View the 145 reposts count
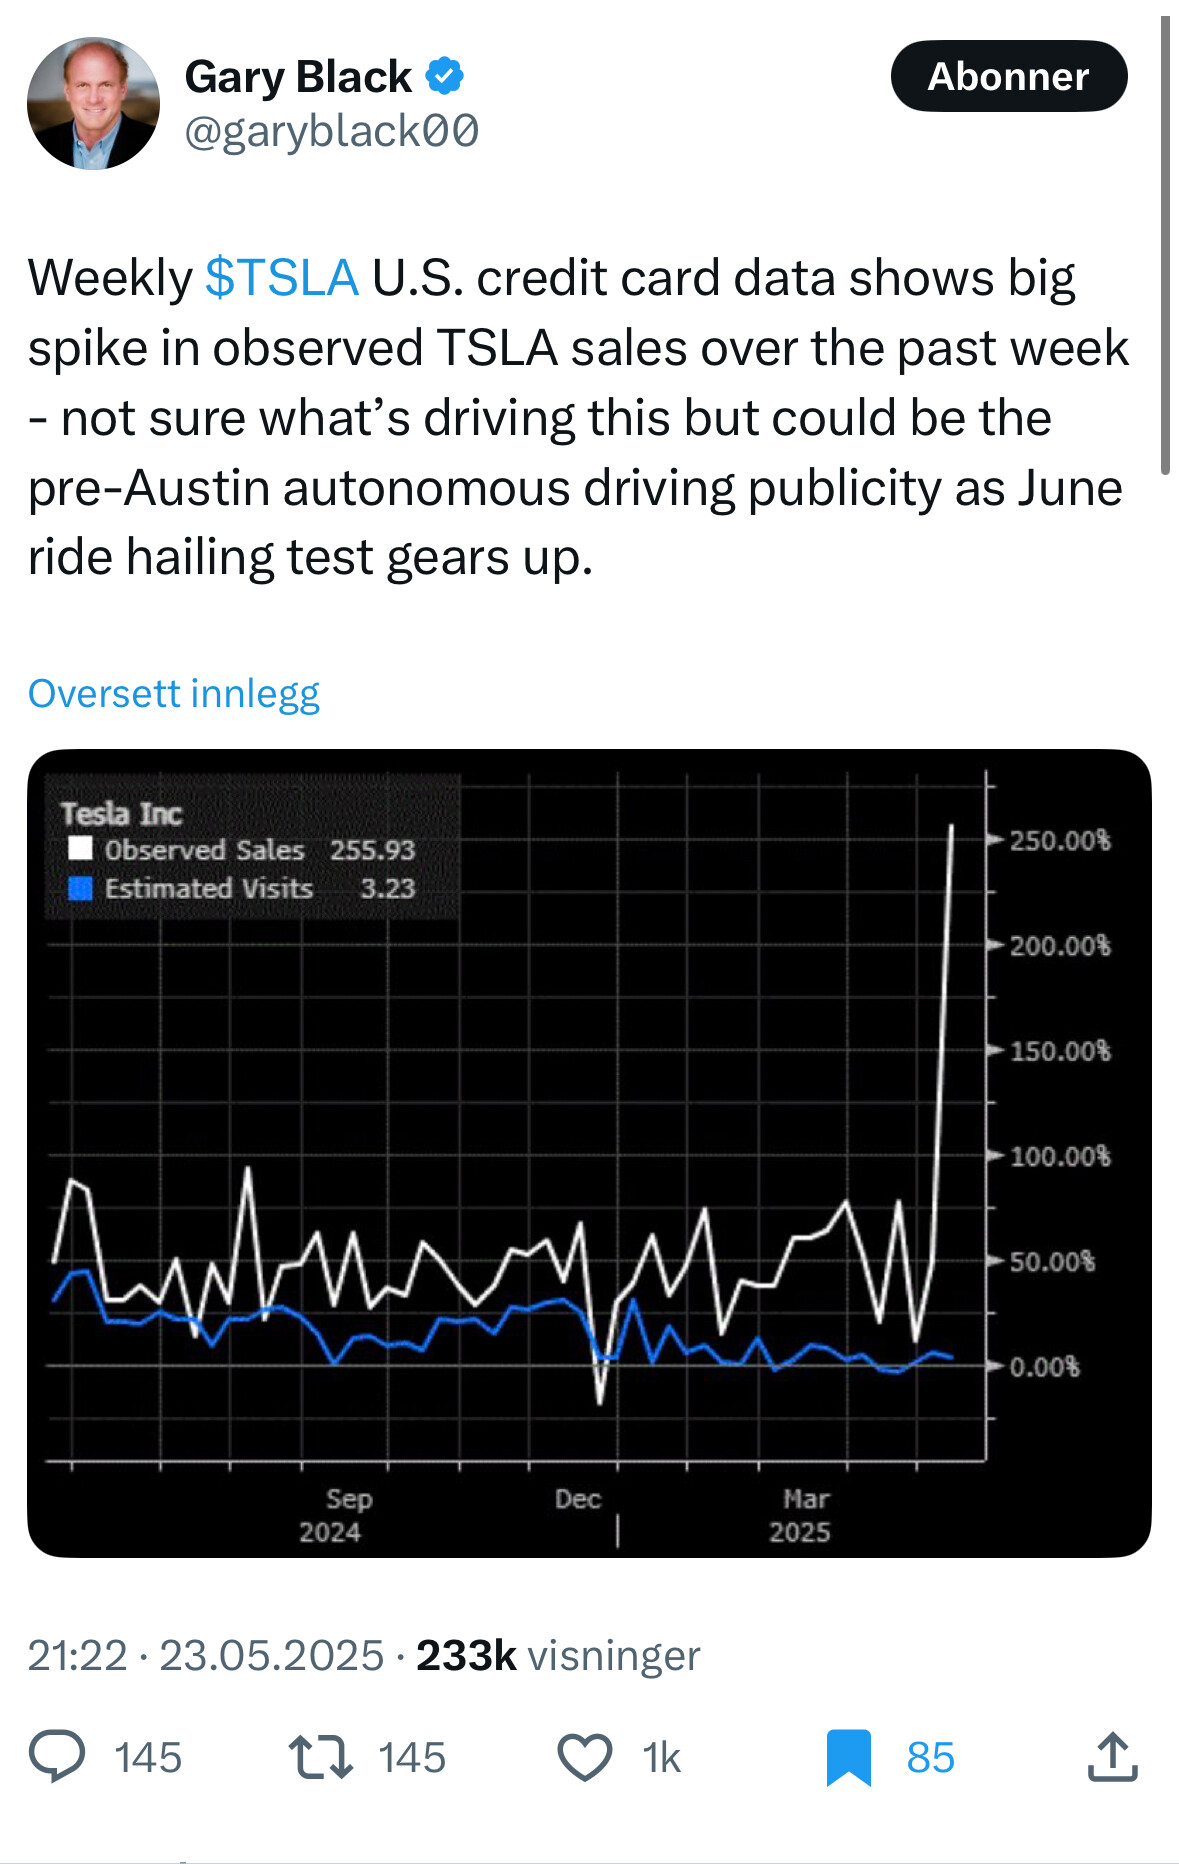 pyautogui.click(x=412, y=1758)
